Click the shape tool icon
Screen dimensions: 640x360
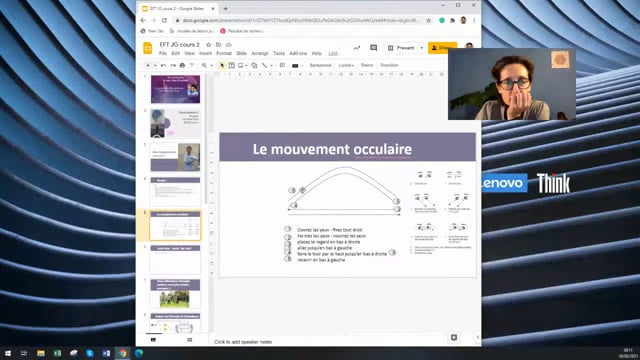click(x=254, y=65)
